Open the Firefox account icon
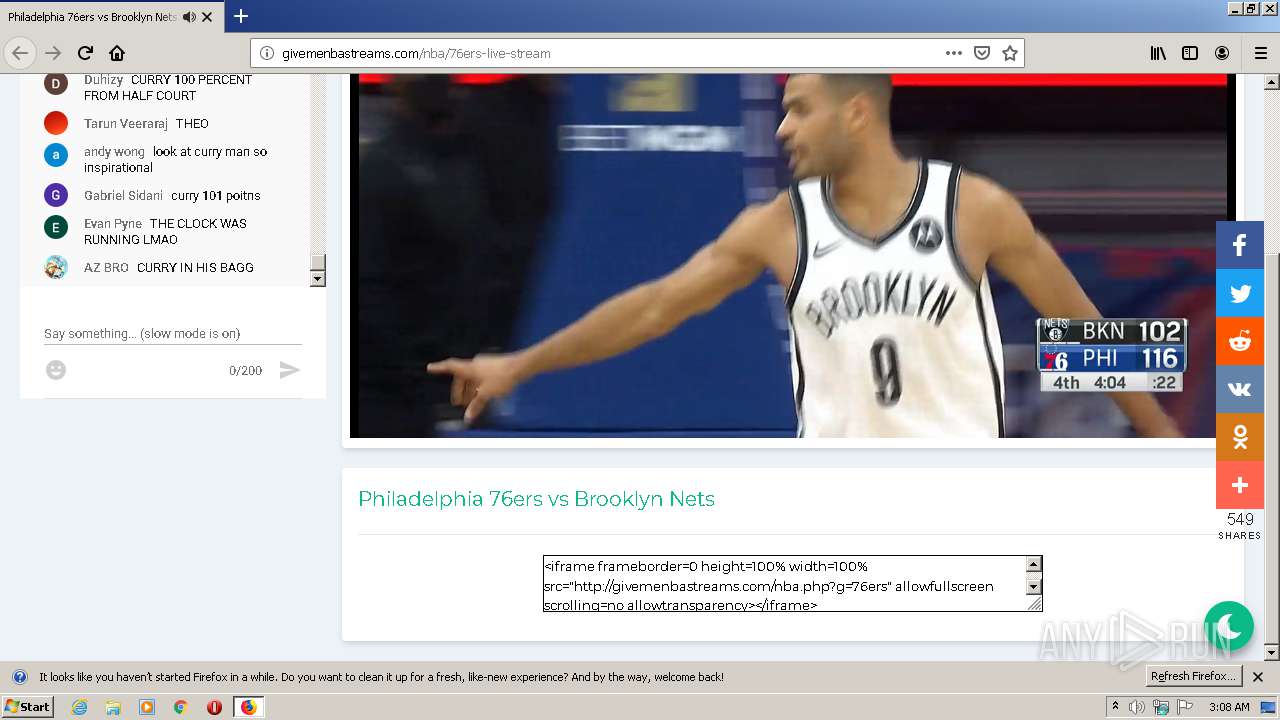1280x720 pixels. click(x=1222, y=53)
